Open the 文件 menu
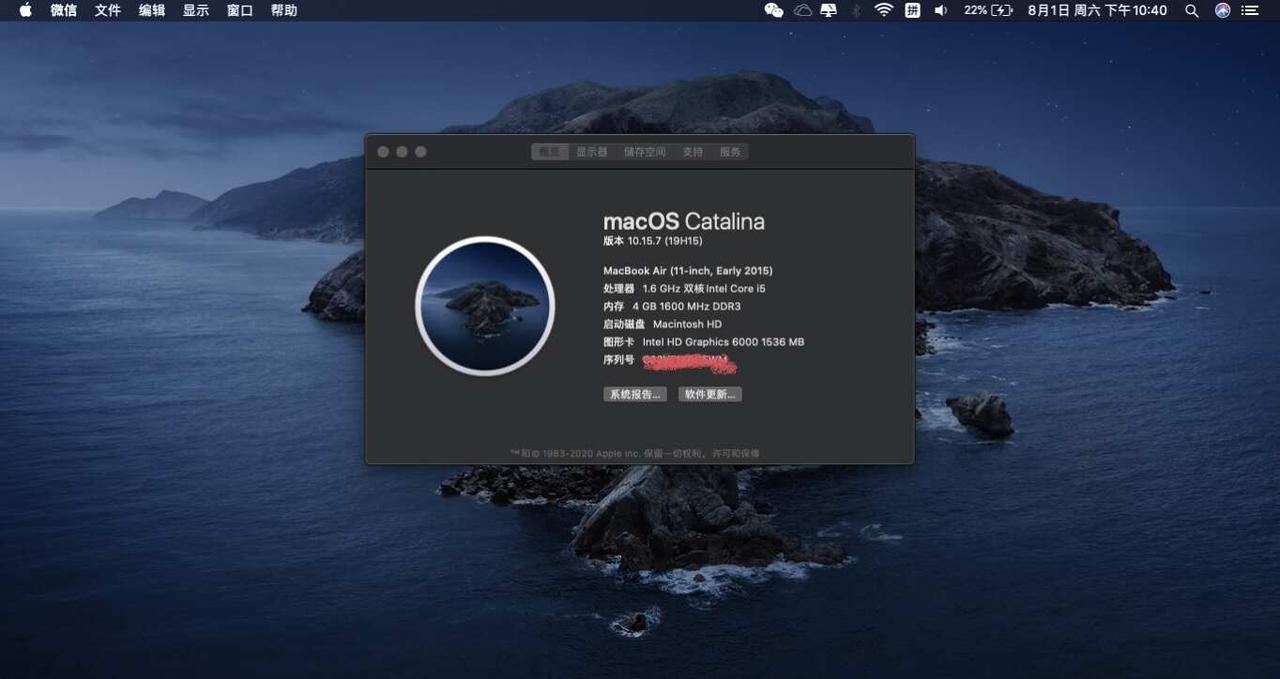 click(x=108, y=10)
